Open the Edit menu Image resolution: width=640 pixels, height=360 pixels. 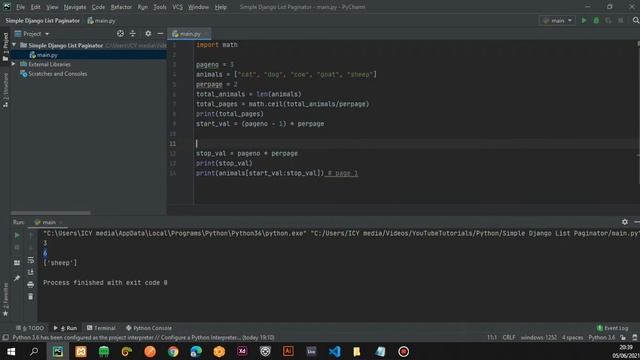click(36, 7)
